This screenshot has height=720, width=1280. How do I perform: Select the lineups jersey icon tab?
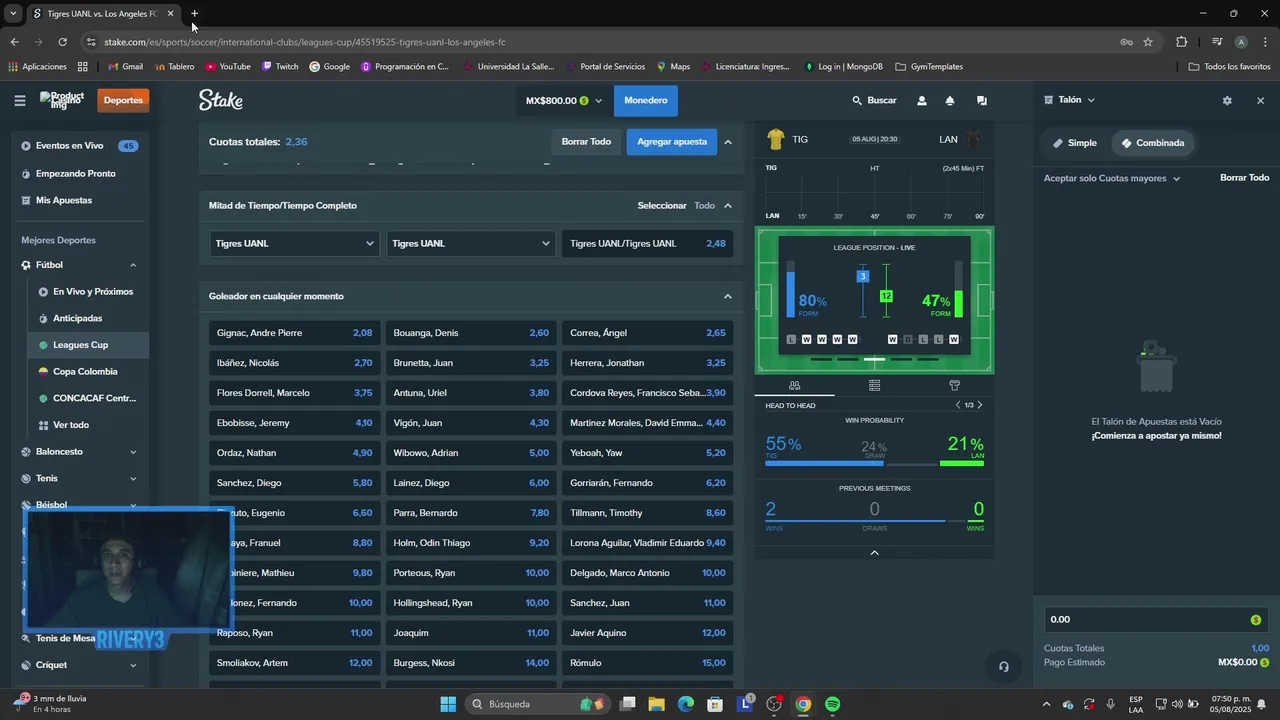tap(954, 385)
